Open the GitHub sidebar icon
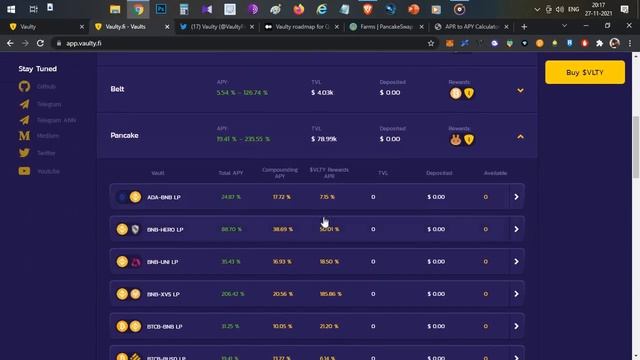 pyautogui.click(x=24, y=87)
